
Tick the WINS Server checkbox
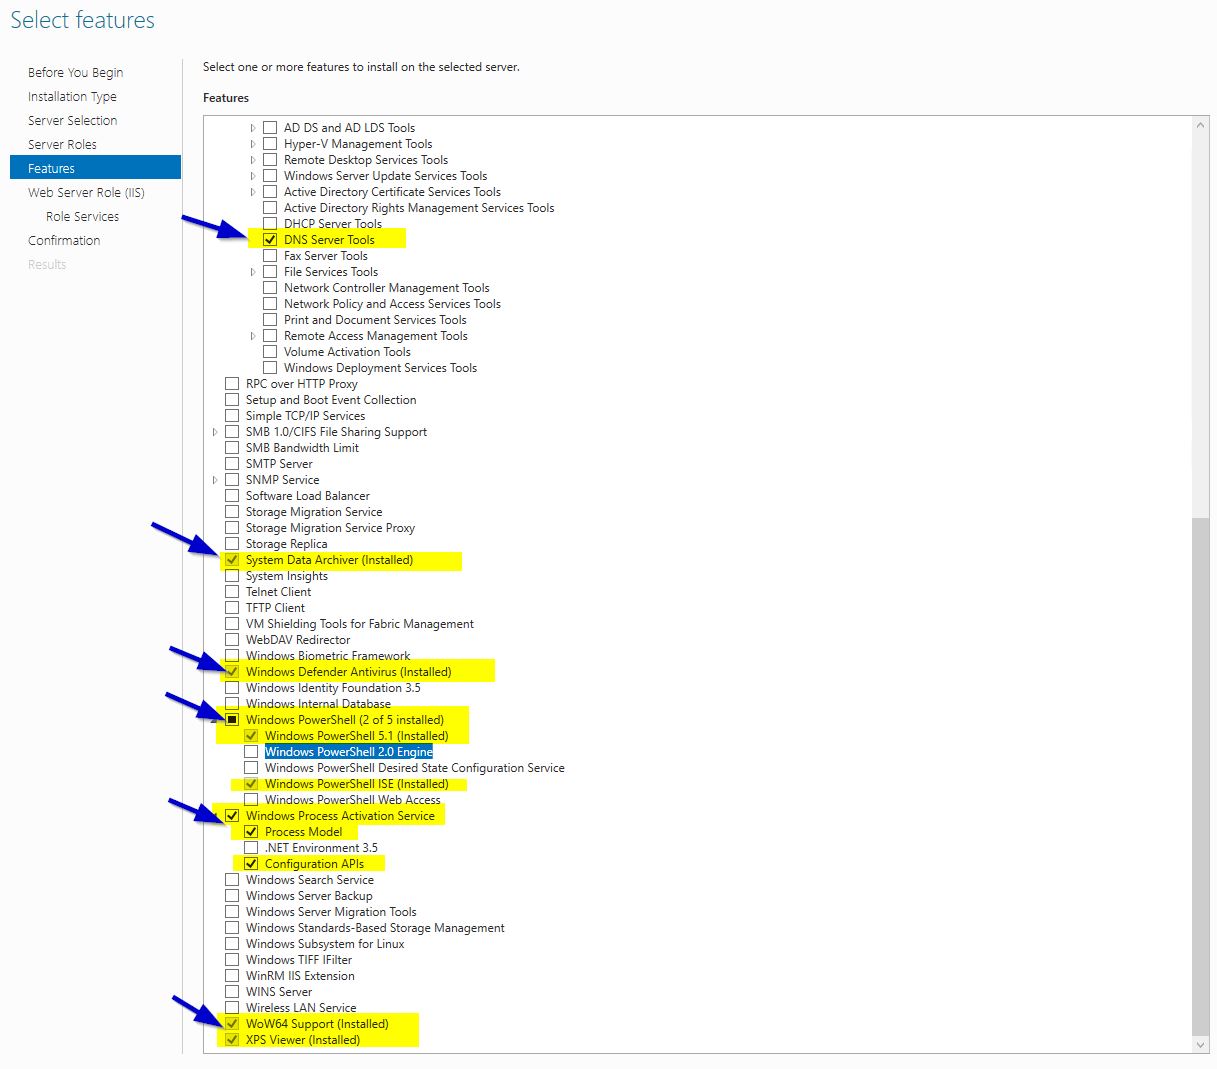coord(232,992)
